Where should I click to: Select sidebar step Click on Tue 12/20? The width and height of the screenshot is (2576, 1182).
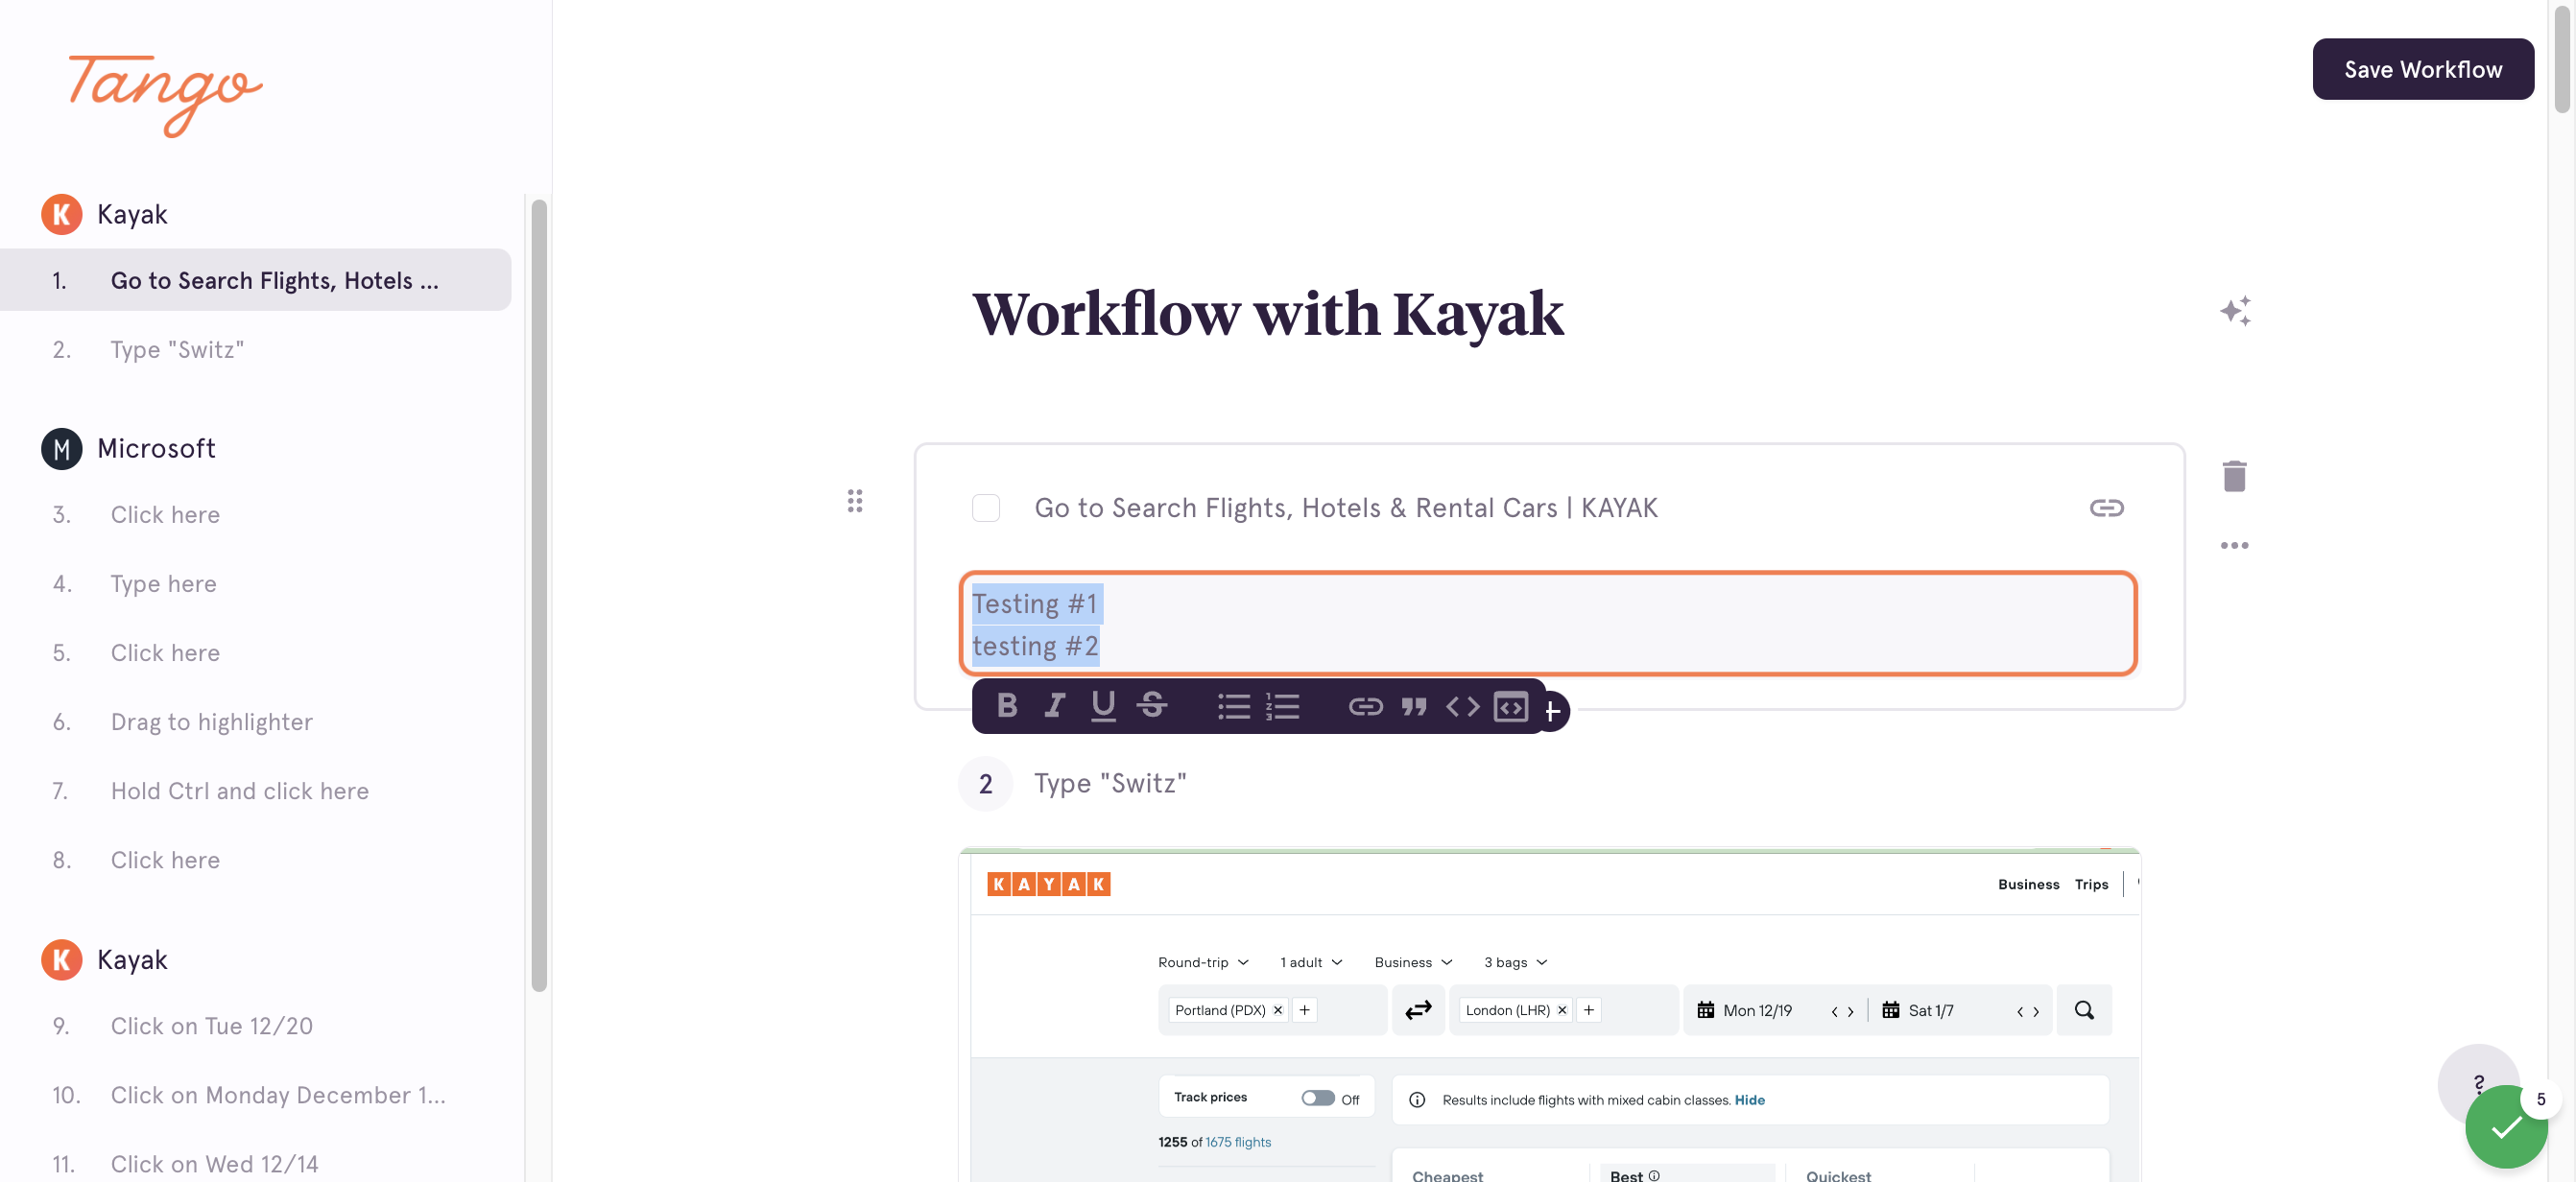pyautogui.click(x=255, y=1025)
